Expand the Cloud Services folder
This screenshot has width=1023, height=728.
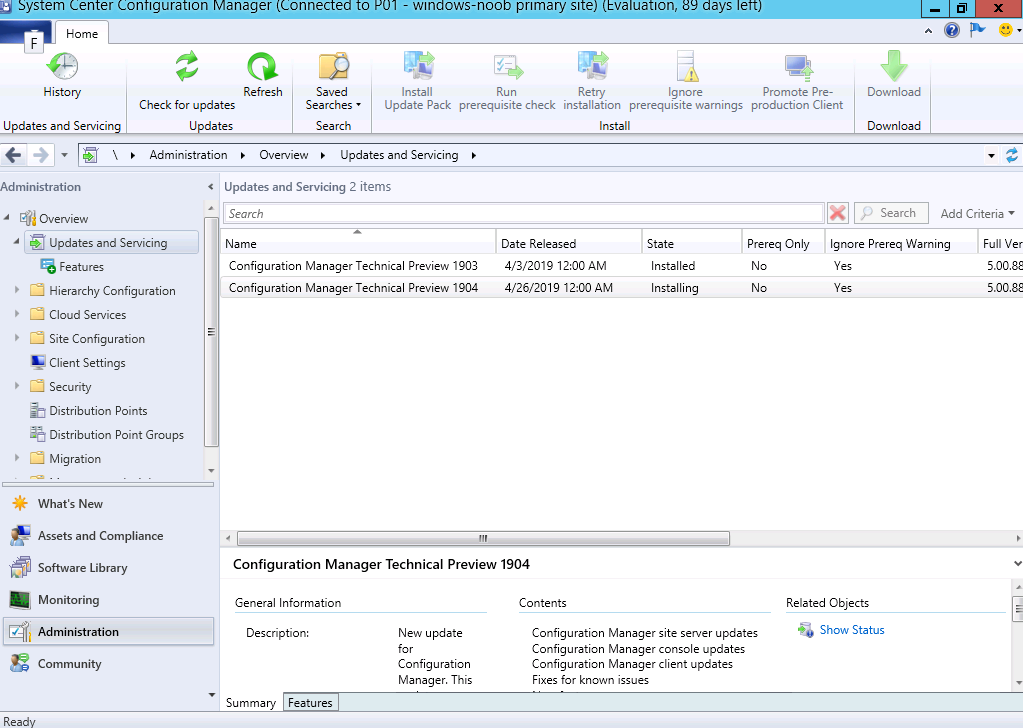click(x=17, y=314)
